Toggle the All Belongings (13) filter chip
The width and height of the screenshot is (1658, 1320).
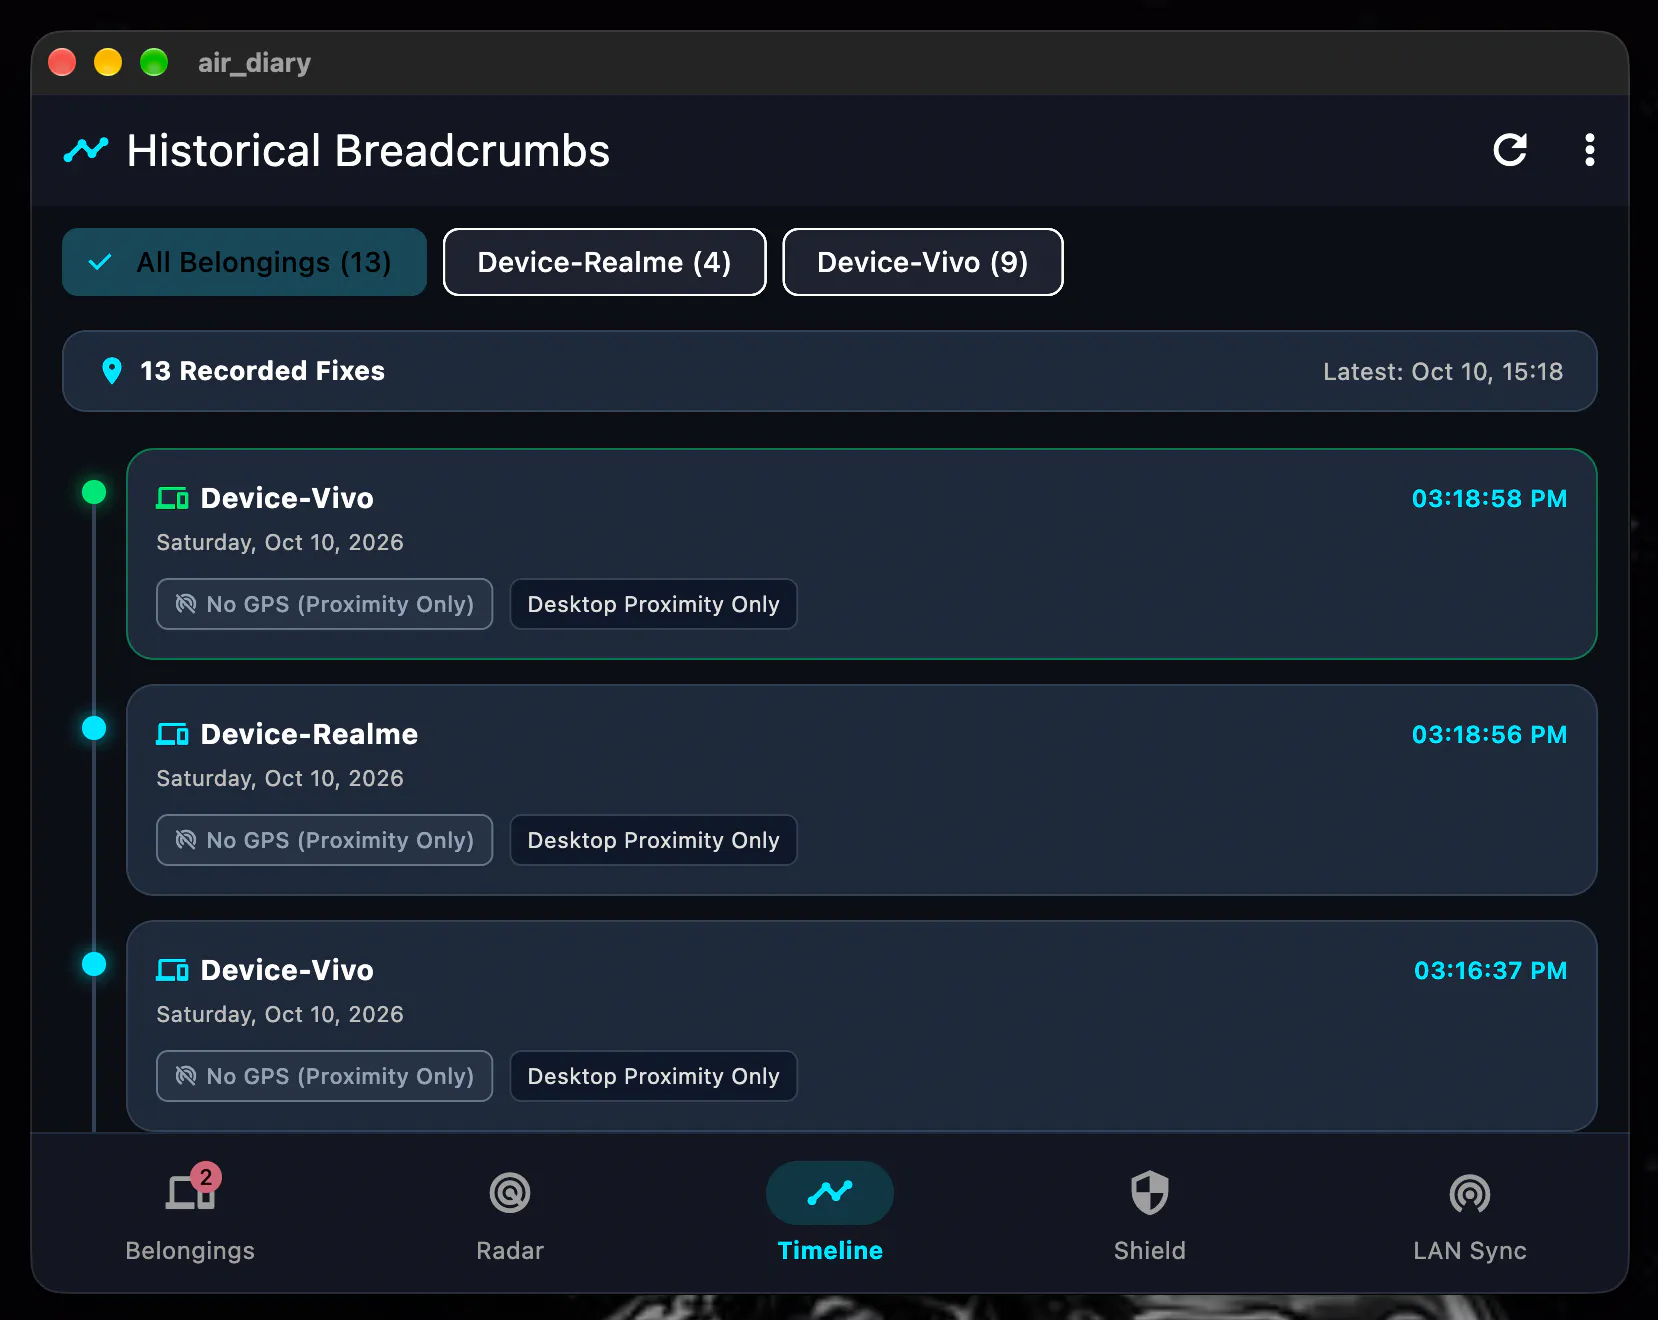coord(244,262)
